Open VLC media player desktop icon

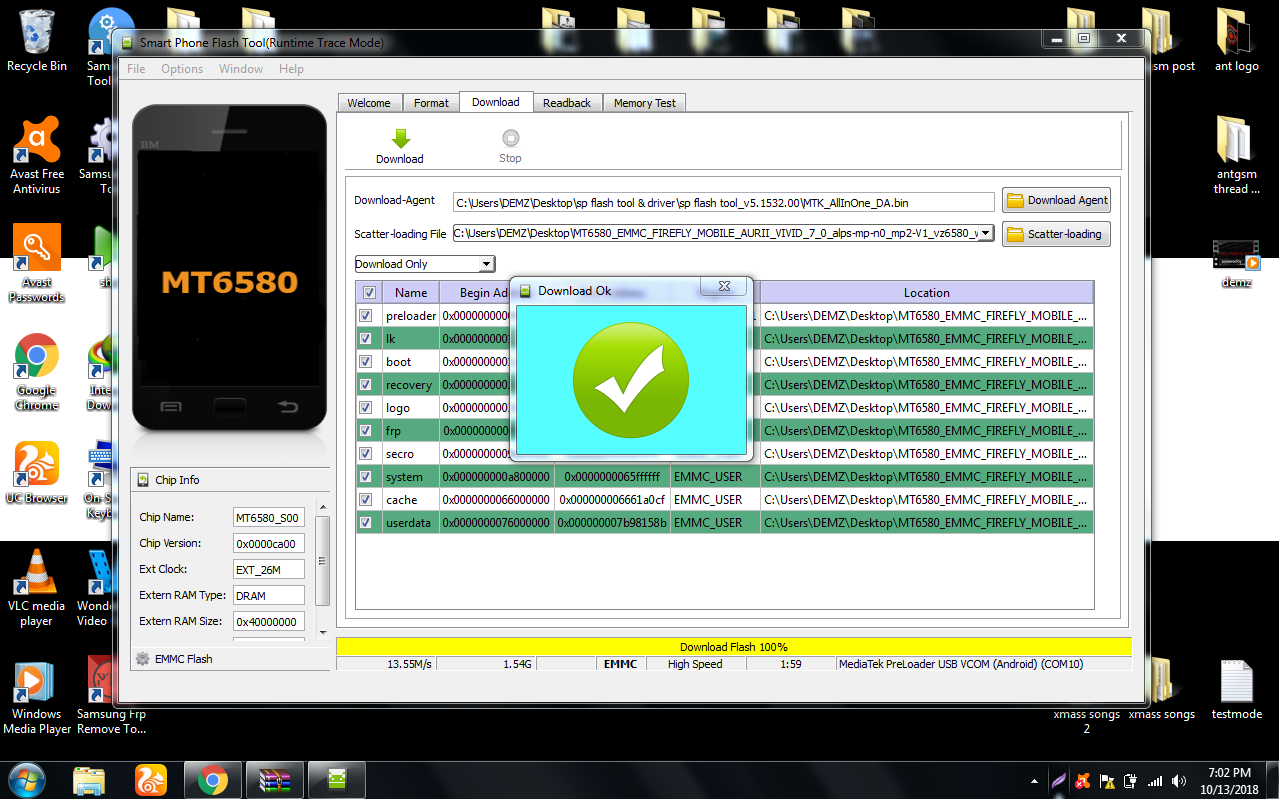point(37,588)
